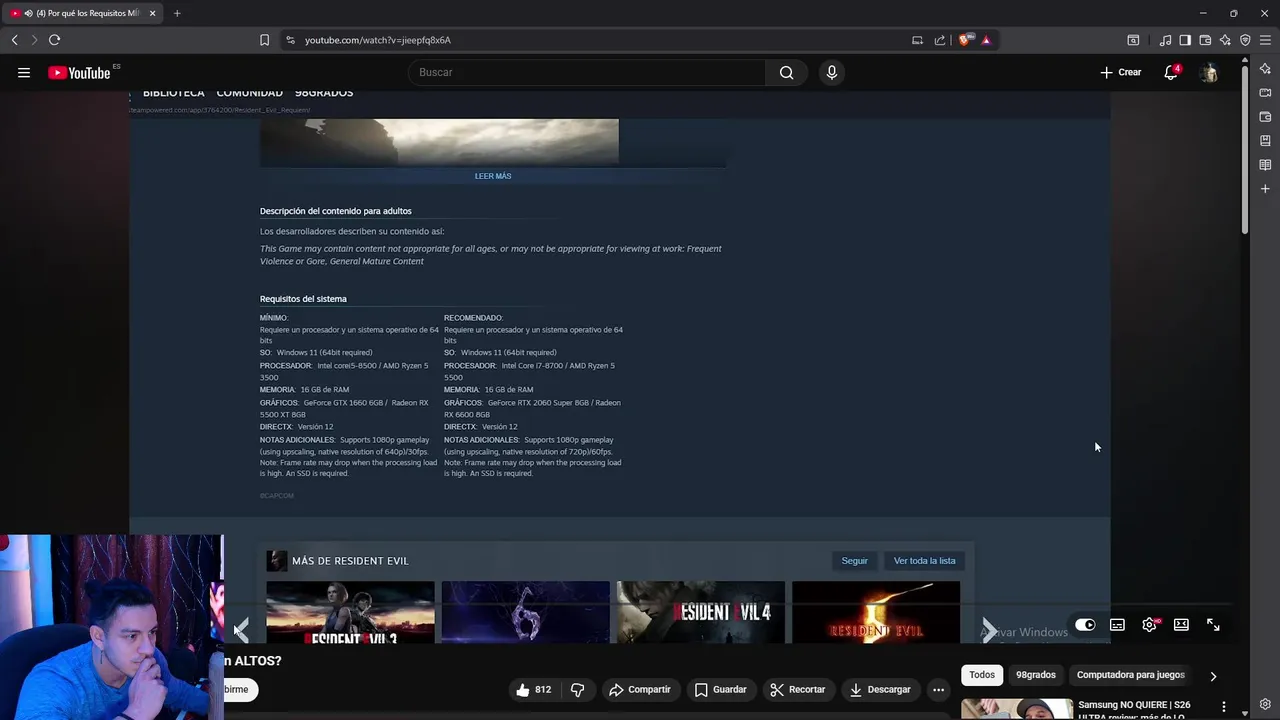Select the Todos chip
1280x720 pixels.
982,675
